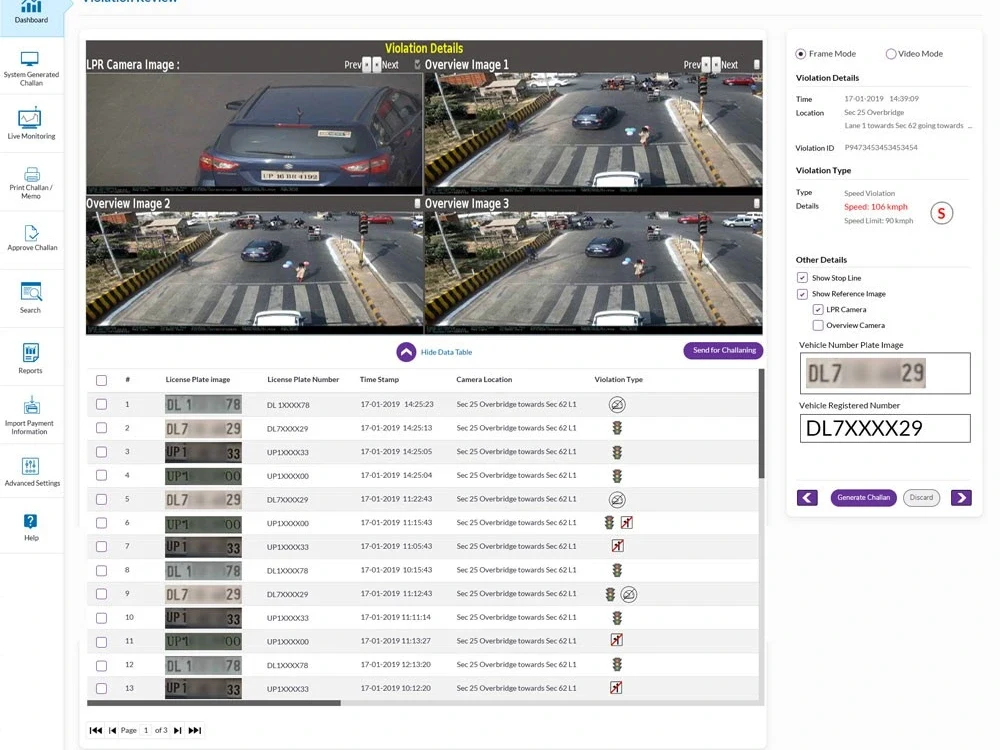Toggle Show Stop Line checkbox
This screenshot has width=1000, height=750.
pos(802,277)
